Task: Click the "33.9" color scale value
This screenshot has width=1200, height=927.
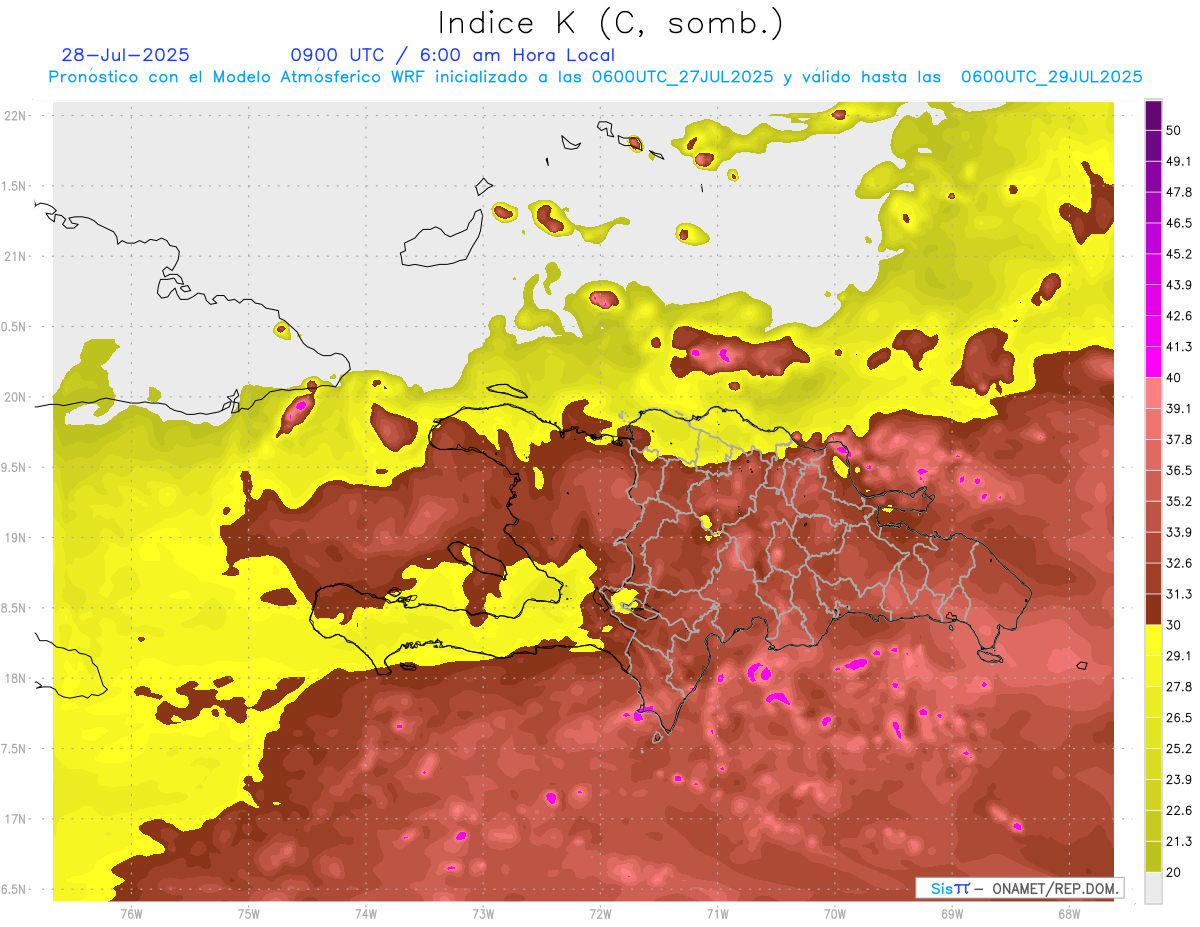Action: click(1178, 532)
